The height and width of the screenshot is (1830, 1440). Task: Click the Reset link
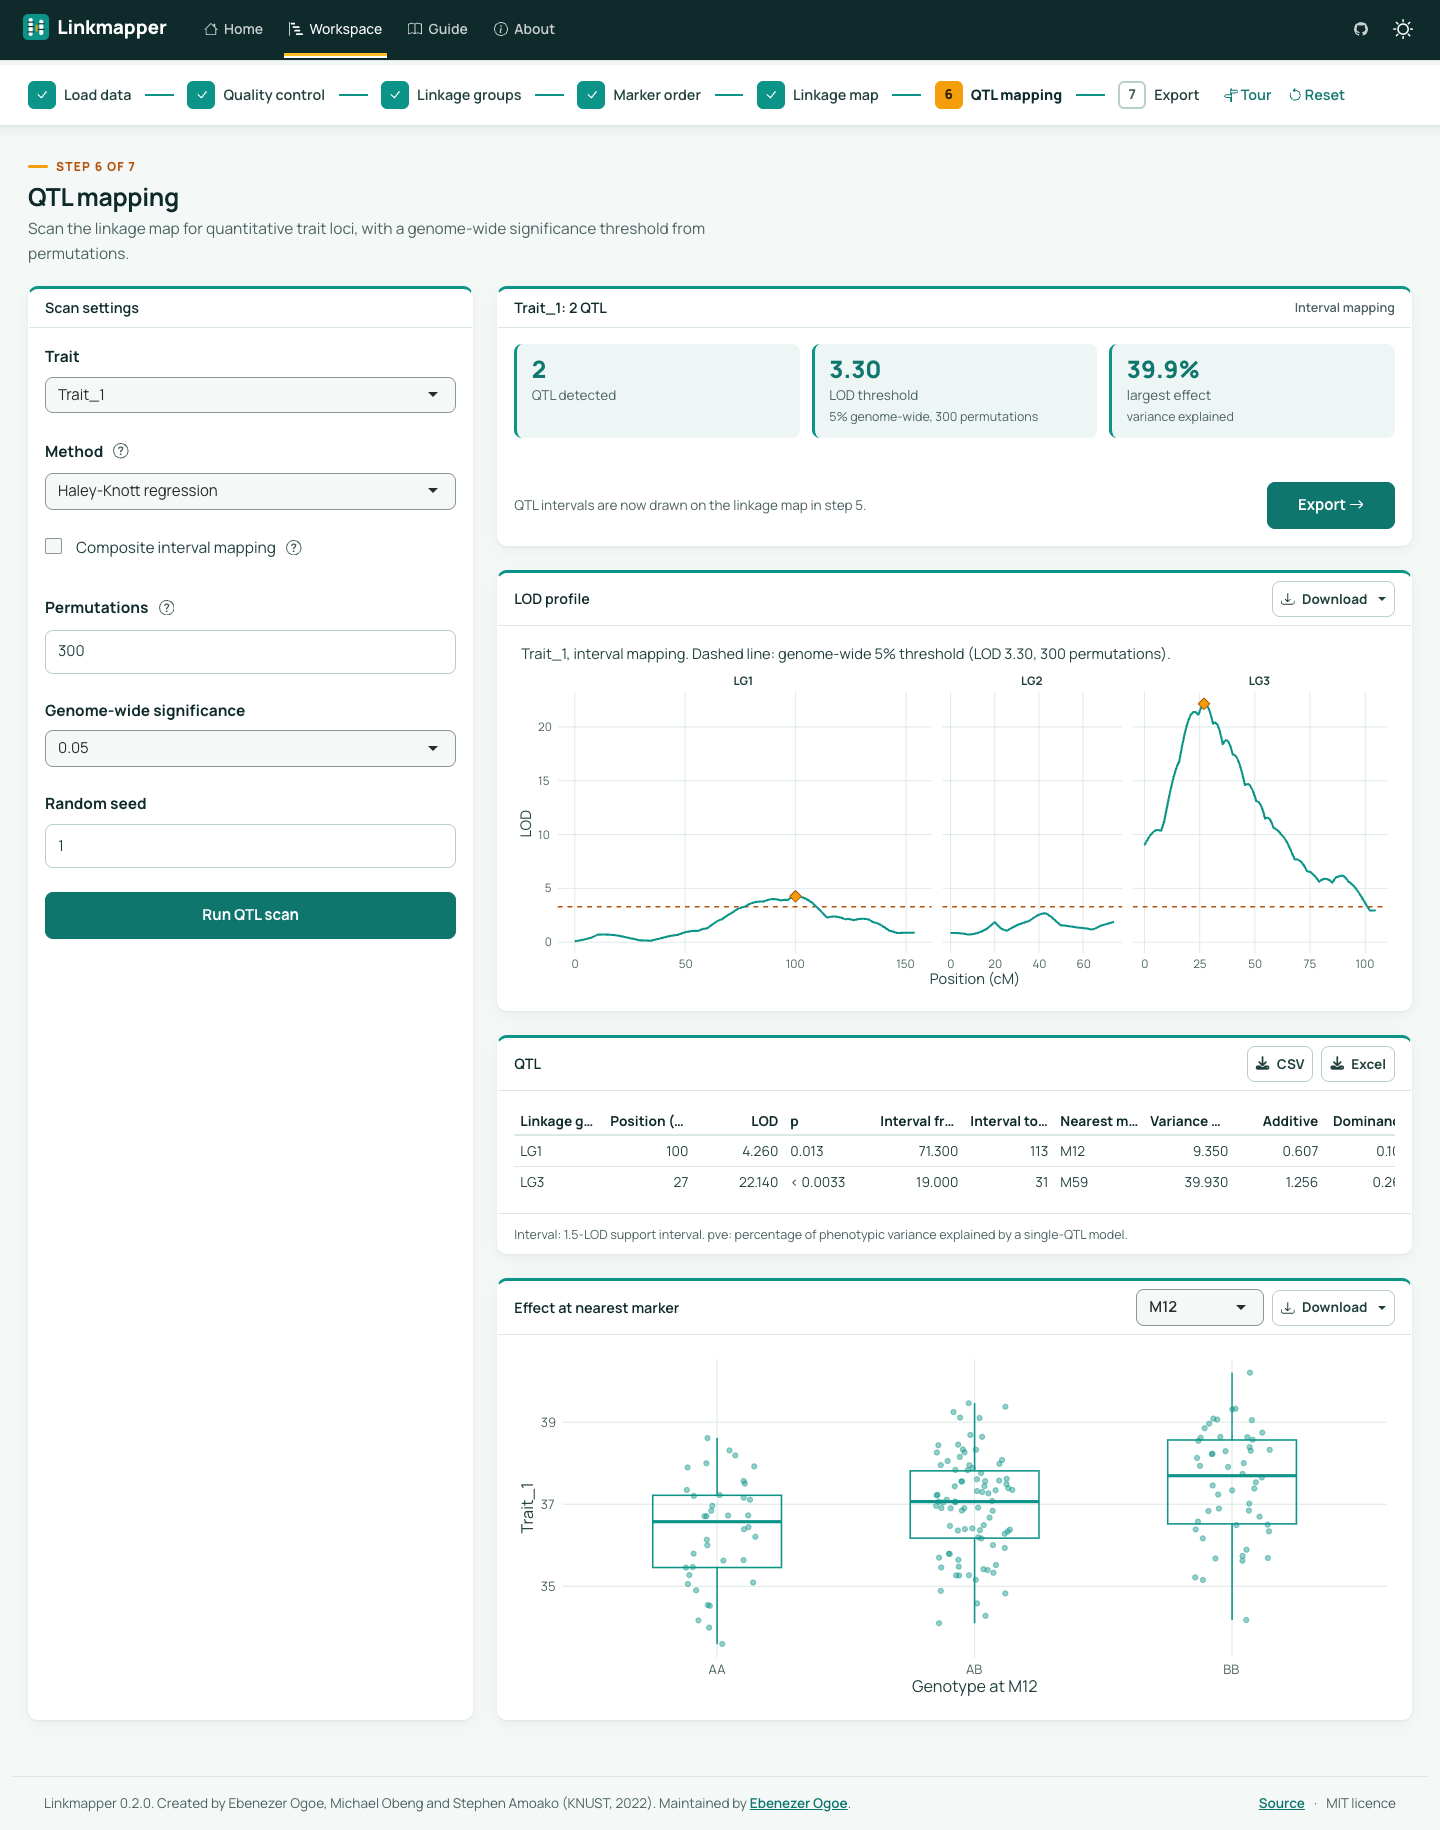pos(1317,95)
